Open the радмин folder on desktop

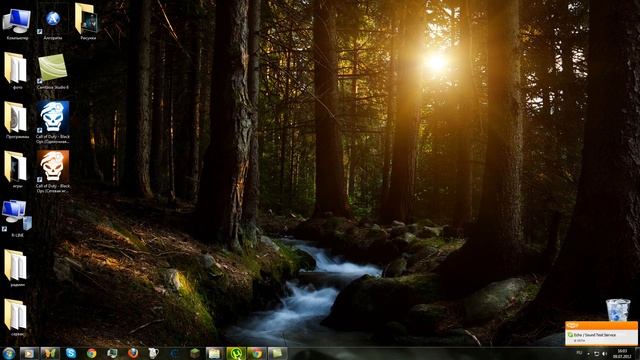(17, 268)
